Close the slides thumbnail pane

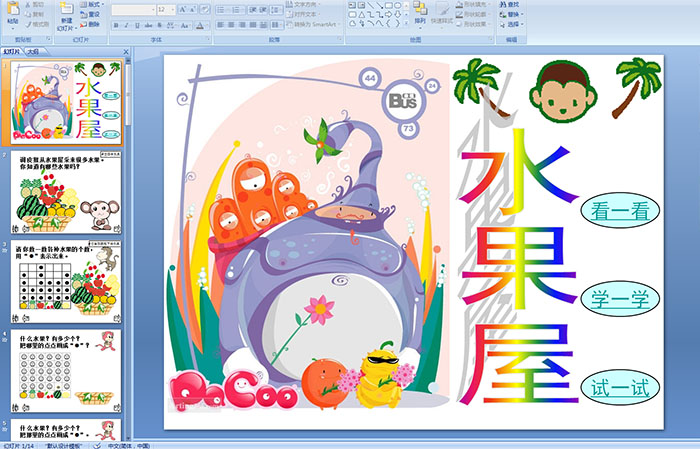125,52
